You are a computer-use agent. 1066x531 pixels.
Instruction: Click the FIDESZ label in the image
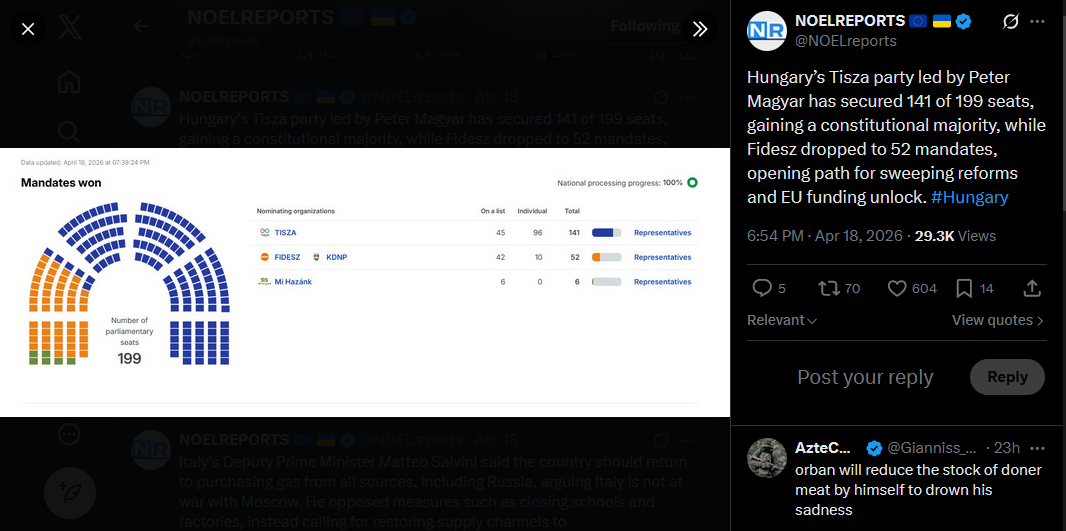click(288, 257)
